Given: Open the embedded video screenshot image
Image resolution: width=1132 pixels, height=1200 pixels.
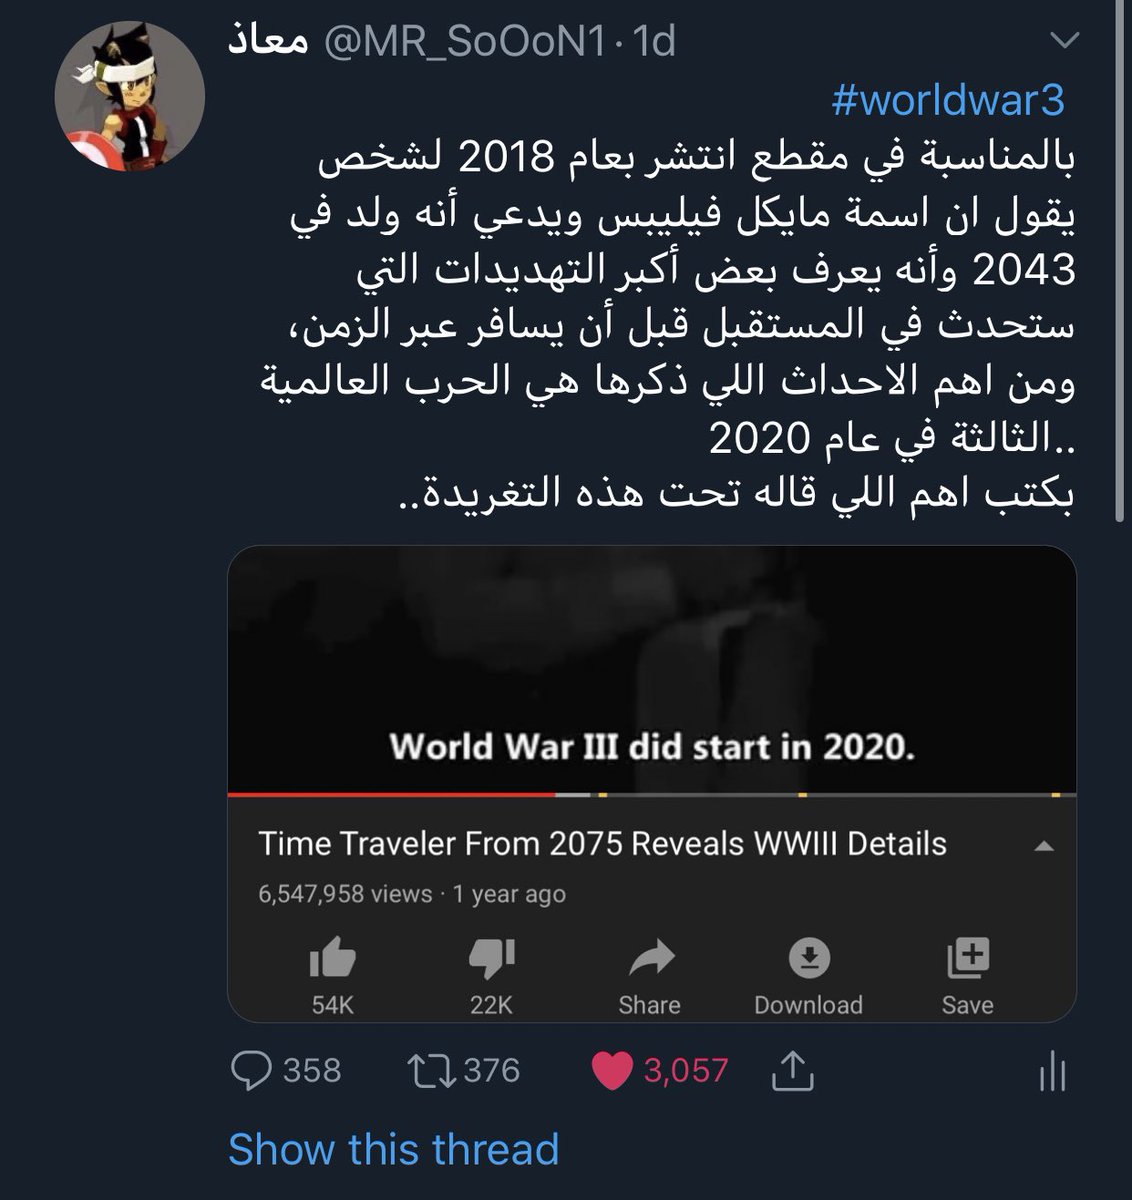Looking at the screenshot, I should (x=652, y=670).
